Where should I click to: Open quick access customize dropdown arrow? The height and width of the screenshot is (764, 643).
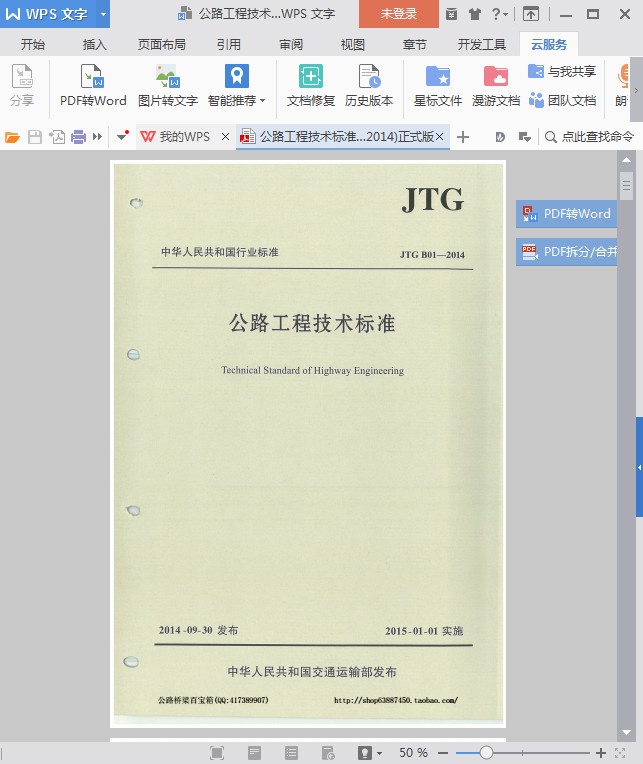[123, 136]
